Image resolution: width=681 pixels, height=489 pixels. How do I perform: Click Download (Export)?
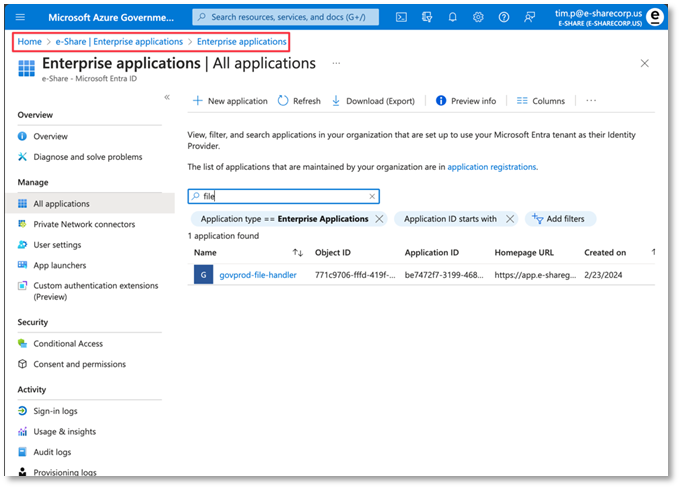[x=374, y=101]
